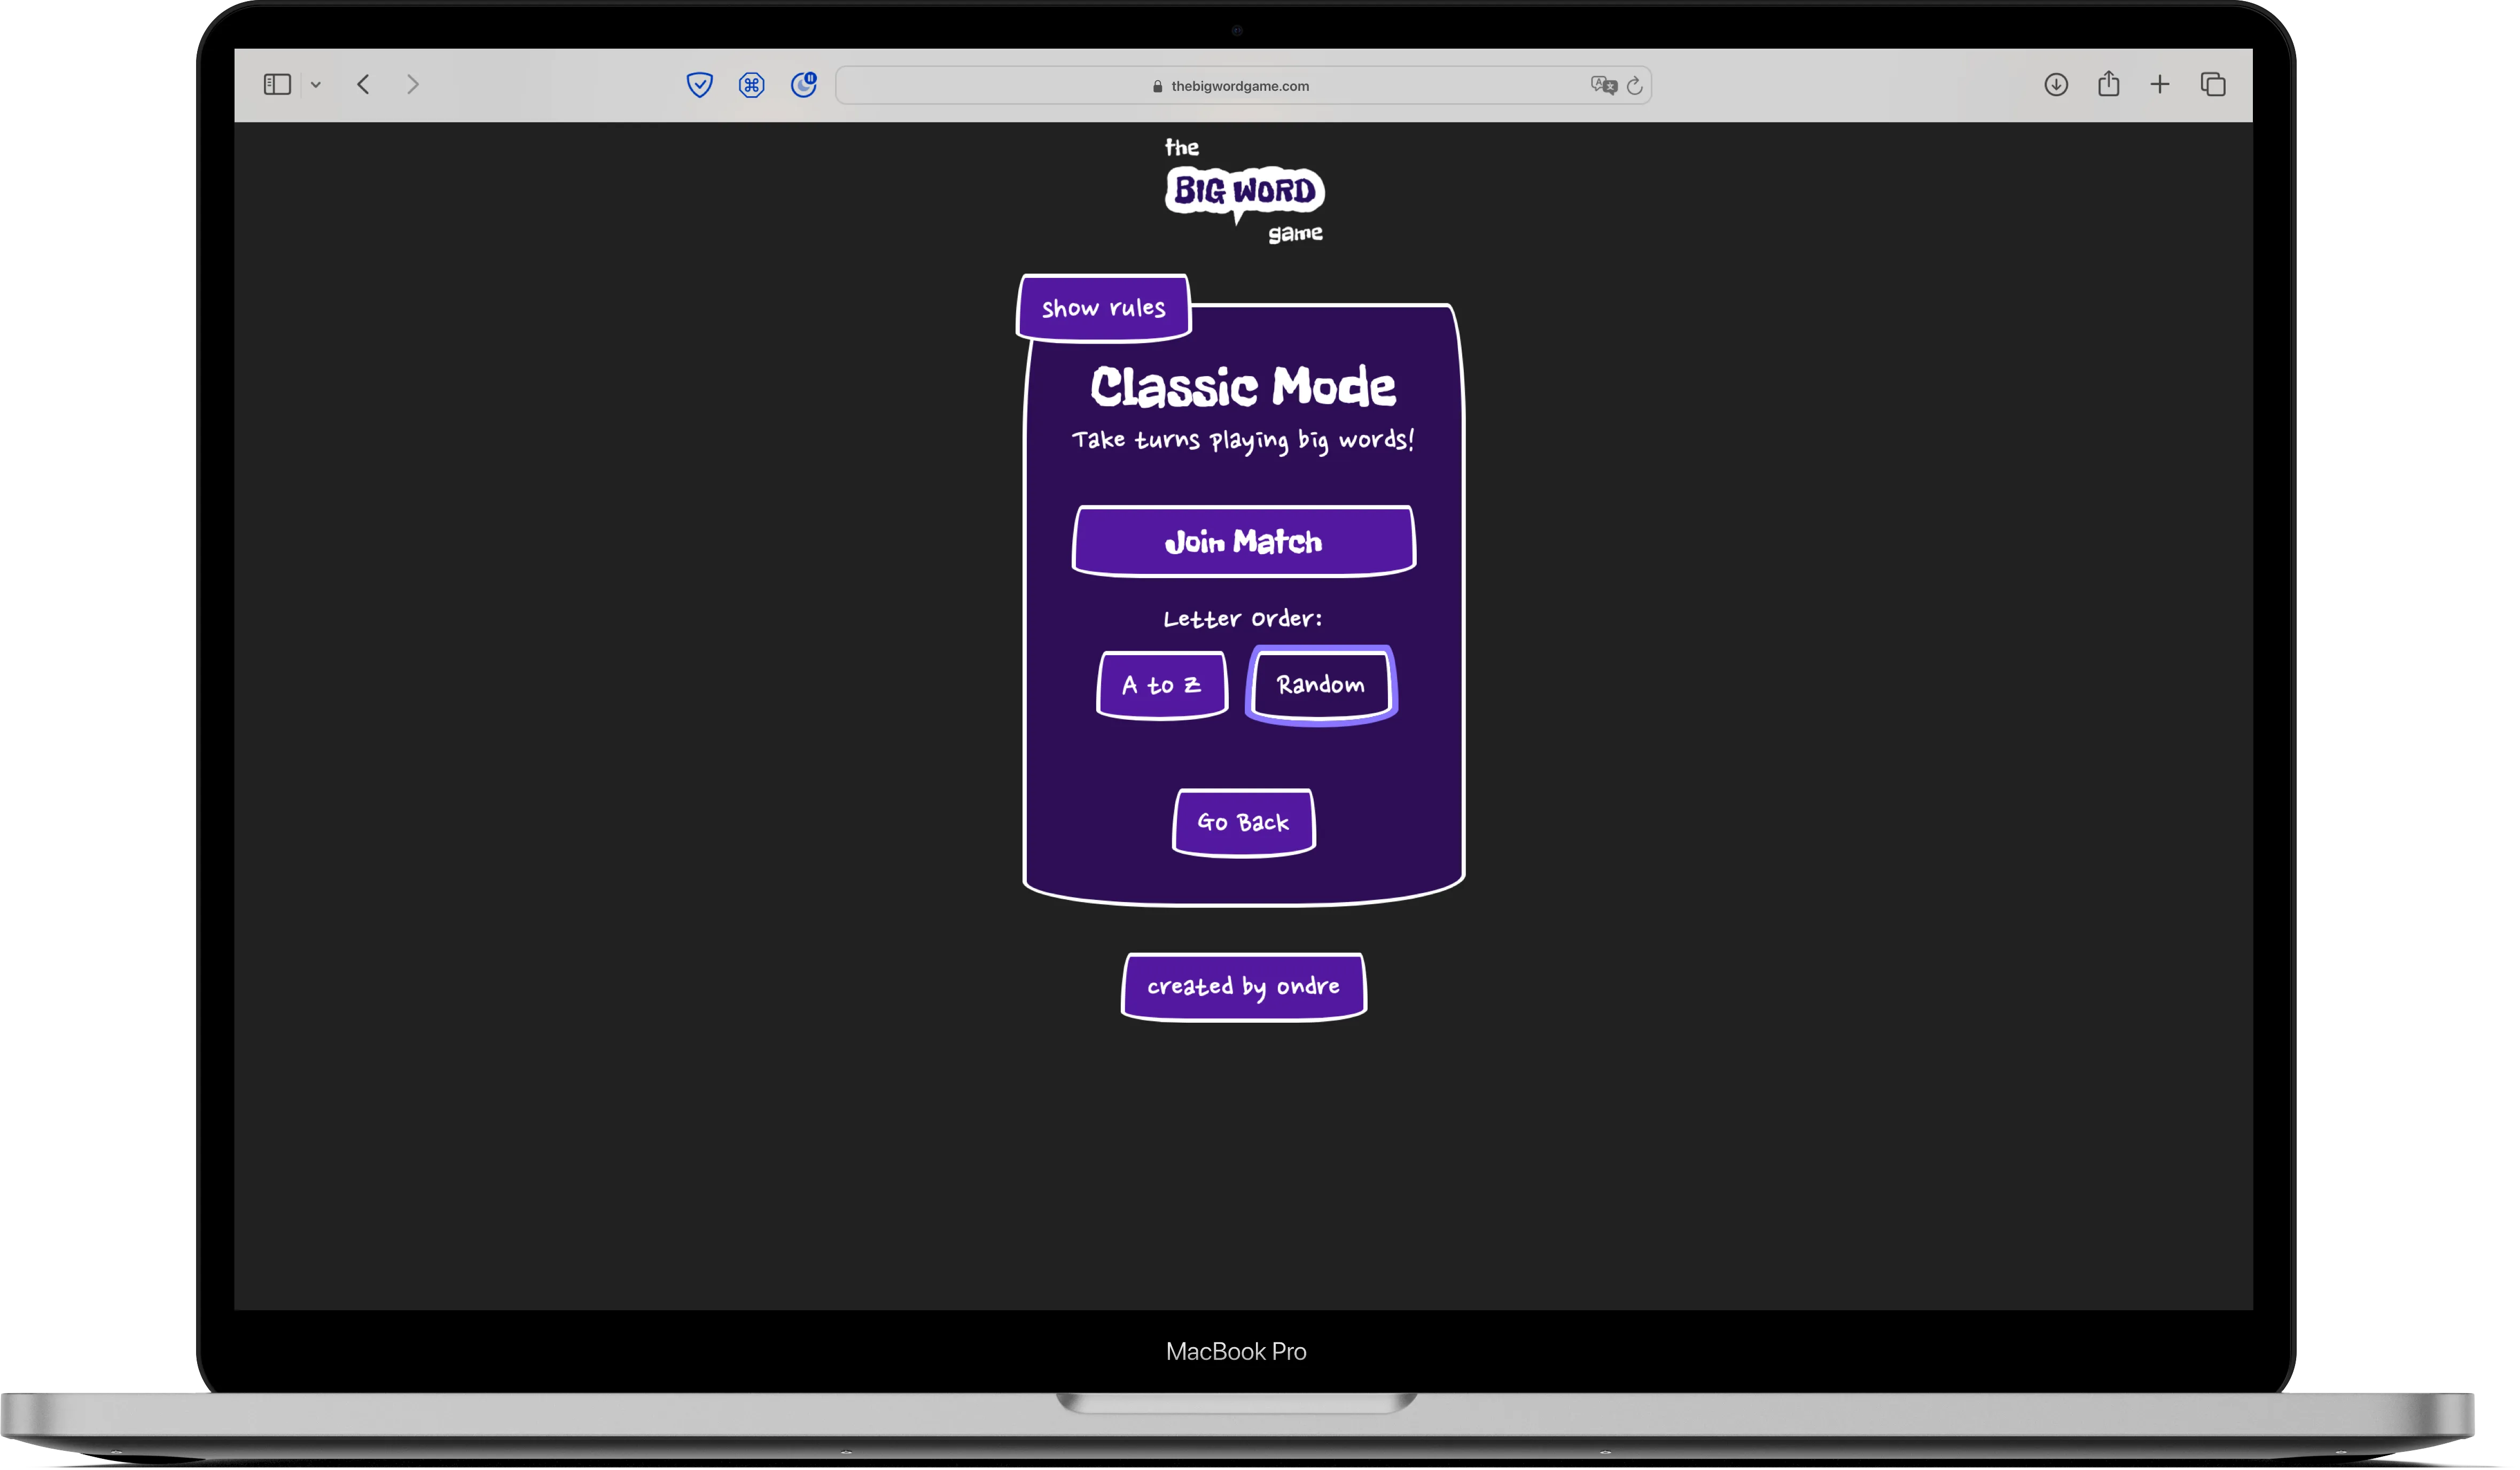Open the Share menu
Screen dimensions: 2520x1470
coord(2109,84)
